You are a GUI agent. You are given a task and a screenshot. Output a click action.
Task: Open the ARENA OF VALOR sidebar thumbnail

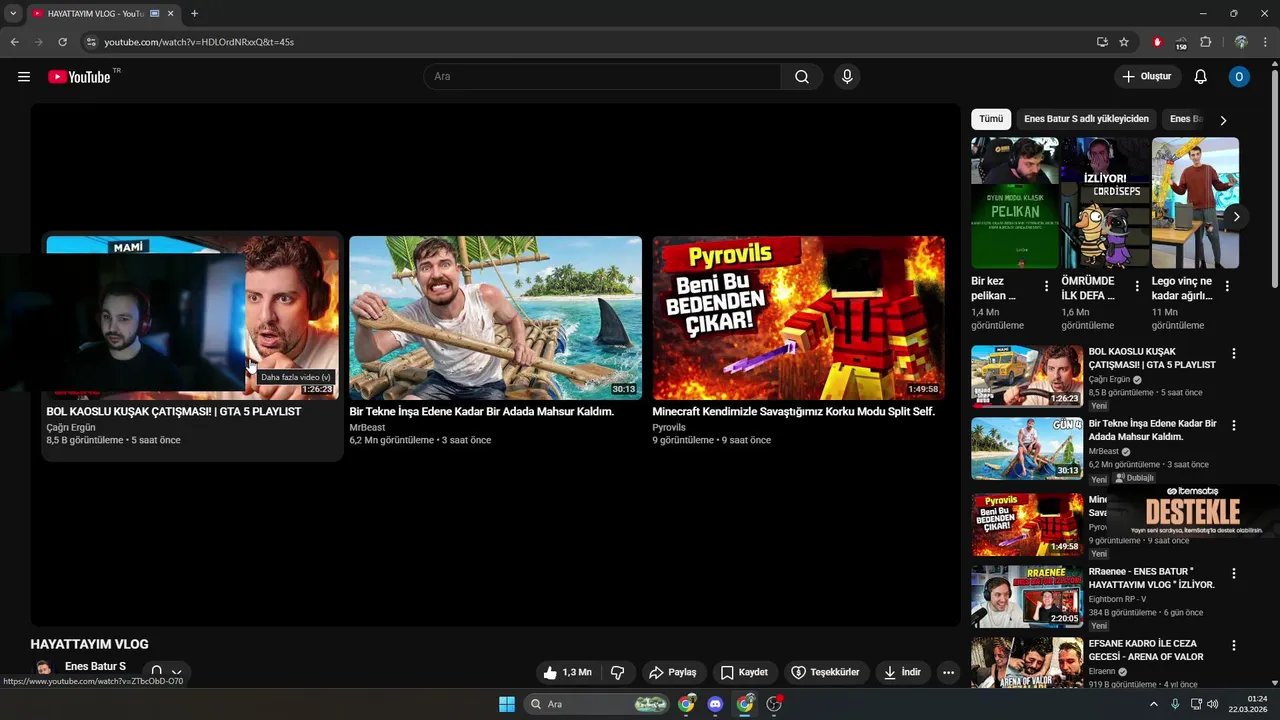coord(1027,663)
